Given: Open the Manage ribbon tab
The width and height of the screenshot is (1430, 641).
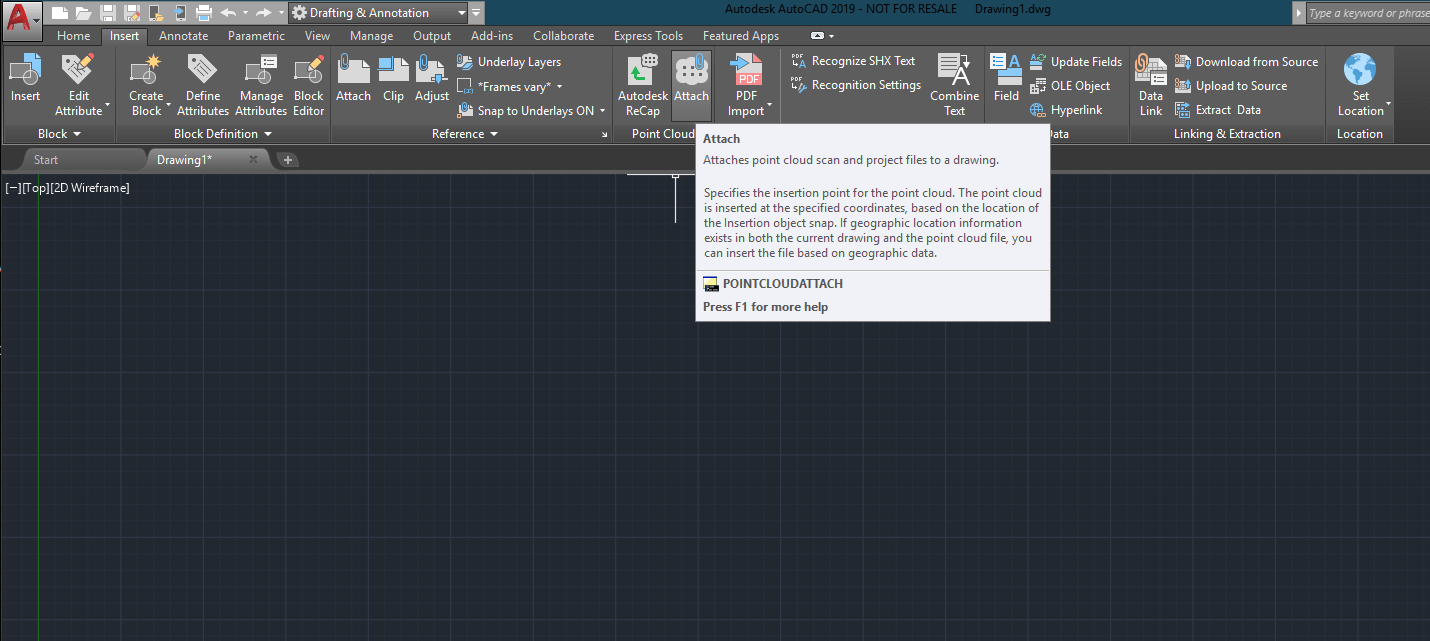Looking at the screenshot, I should (371, 36).
